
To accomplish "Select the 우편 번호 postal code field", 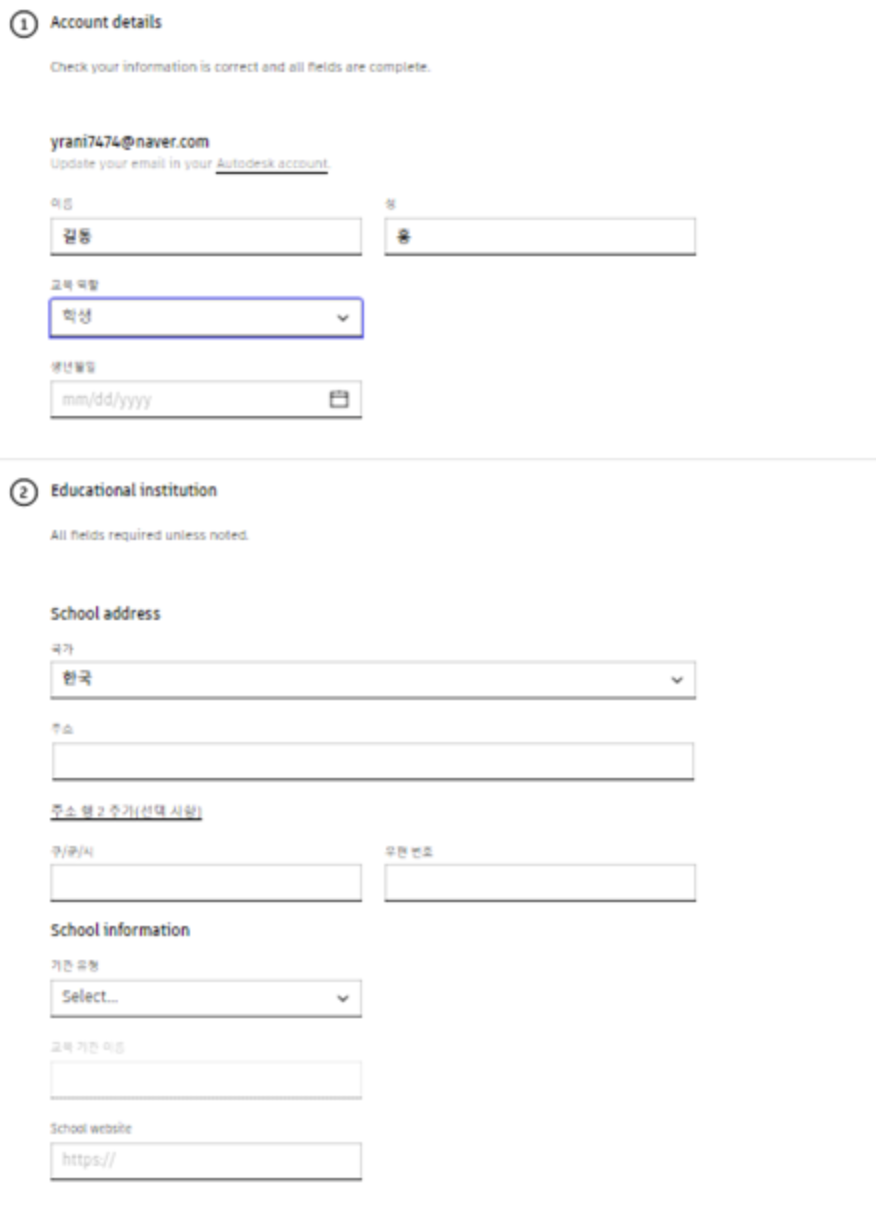I will (540, 883).
